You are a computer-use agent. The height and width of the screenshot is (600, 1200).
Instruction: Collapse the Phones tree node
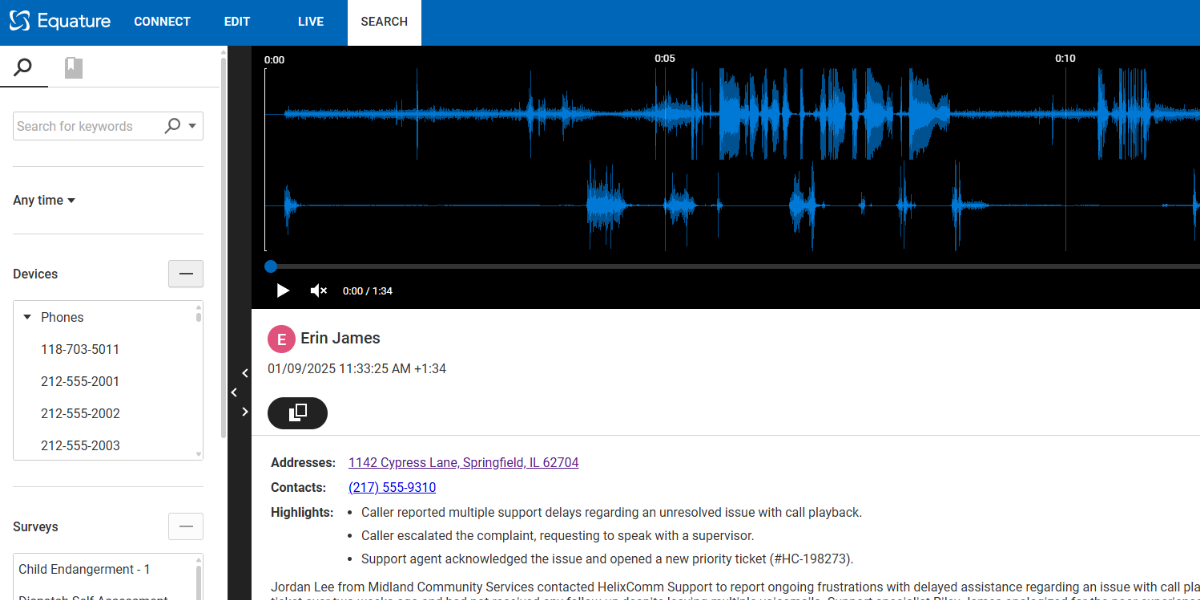click(x=28, y=317)
